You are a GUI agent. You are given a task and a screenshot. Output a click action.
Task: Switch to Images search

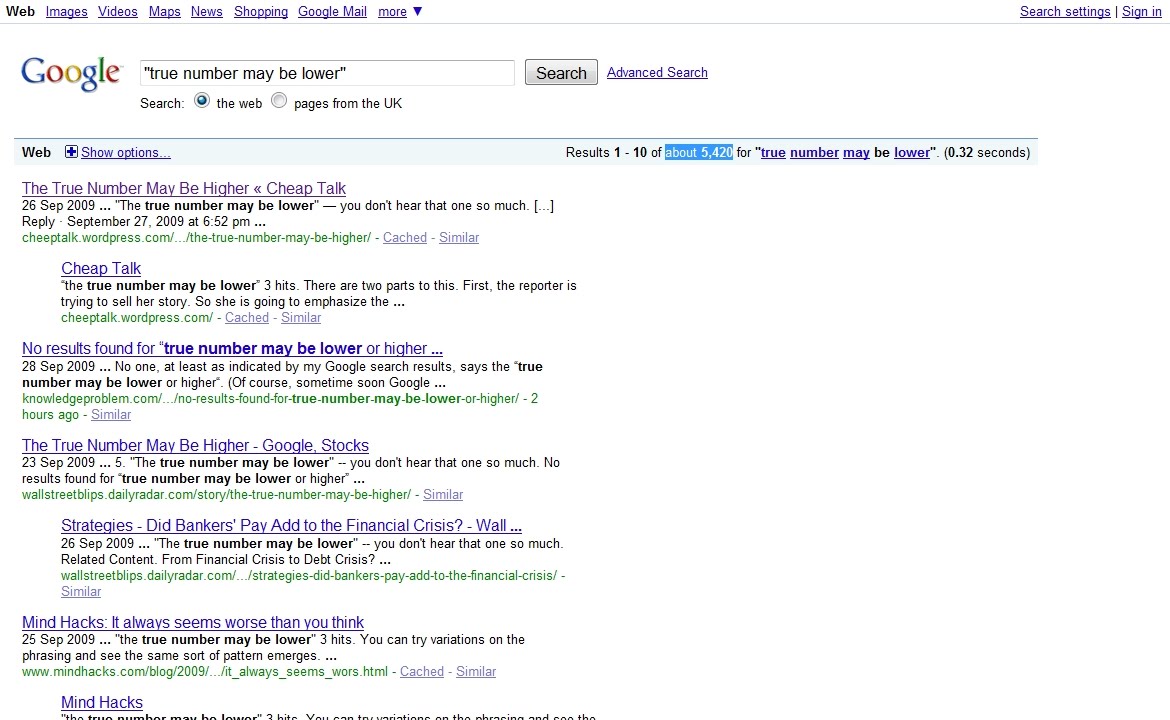tap(66, 11)
